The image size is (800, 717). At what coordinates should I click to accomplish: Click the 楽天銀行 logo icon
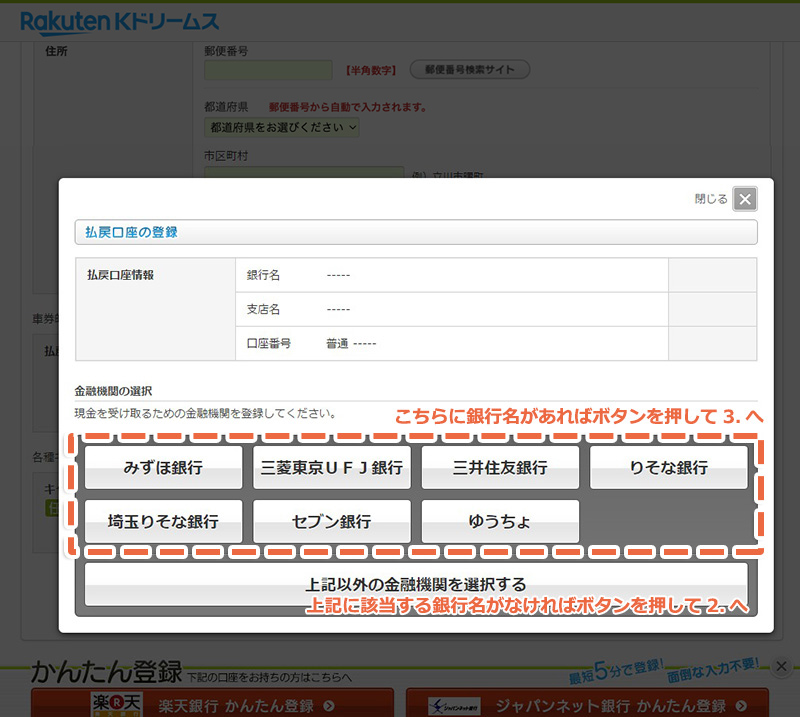[116, 704]
